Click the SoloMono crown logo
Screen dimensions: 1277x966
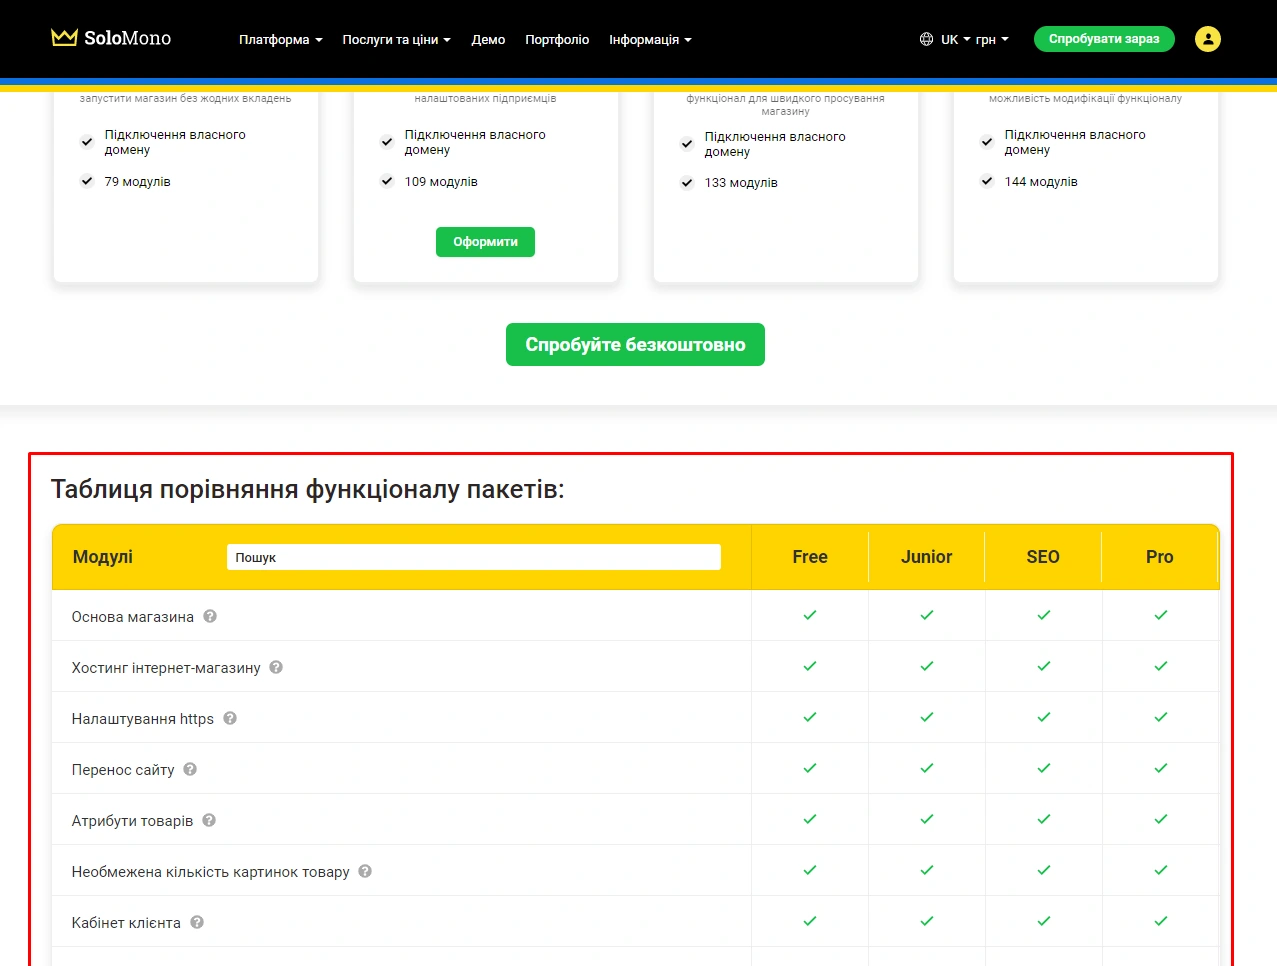(65, 38)
